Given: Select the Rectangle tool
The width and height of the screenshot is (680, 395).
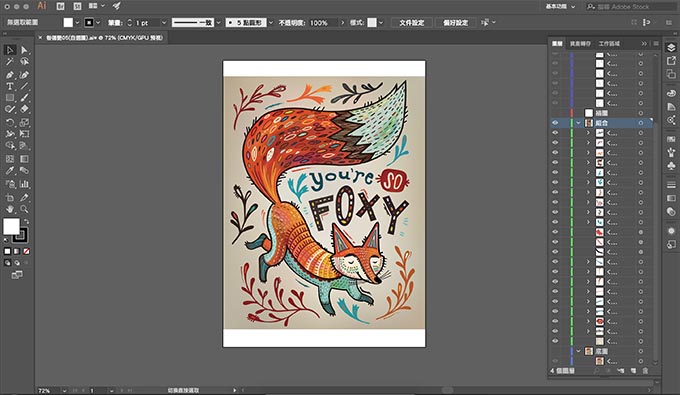Looking at the screenshot, I should pos(10,98).
